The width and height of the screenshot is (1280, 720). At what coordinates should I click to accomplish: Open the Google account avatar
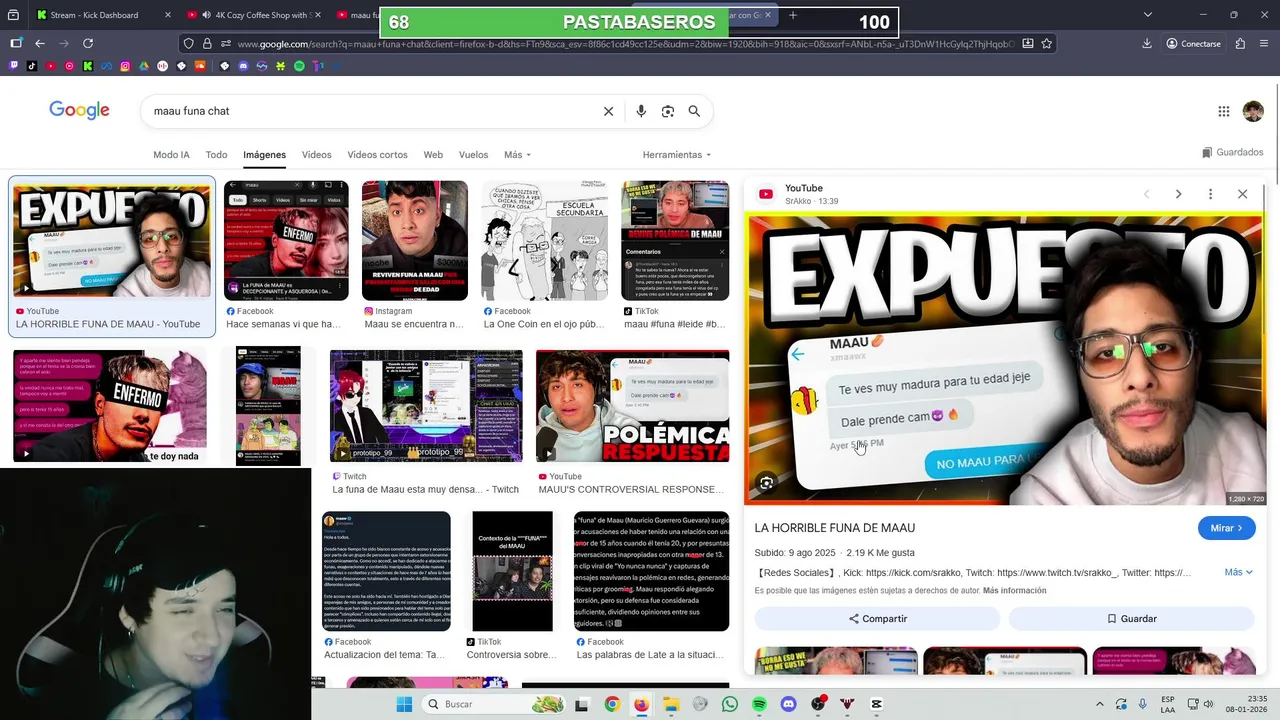coord(1253,111)
